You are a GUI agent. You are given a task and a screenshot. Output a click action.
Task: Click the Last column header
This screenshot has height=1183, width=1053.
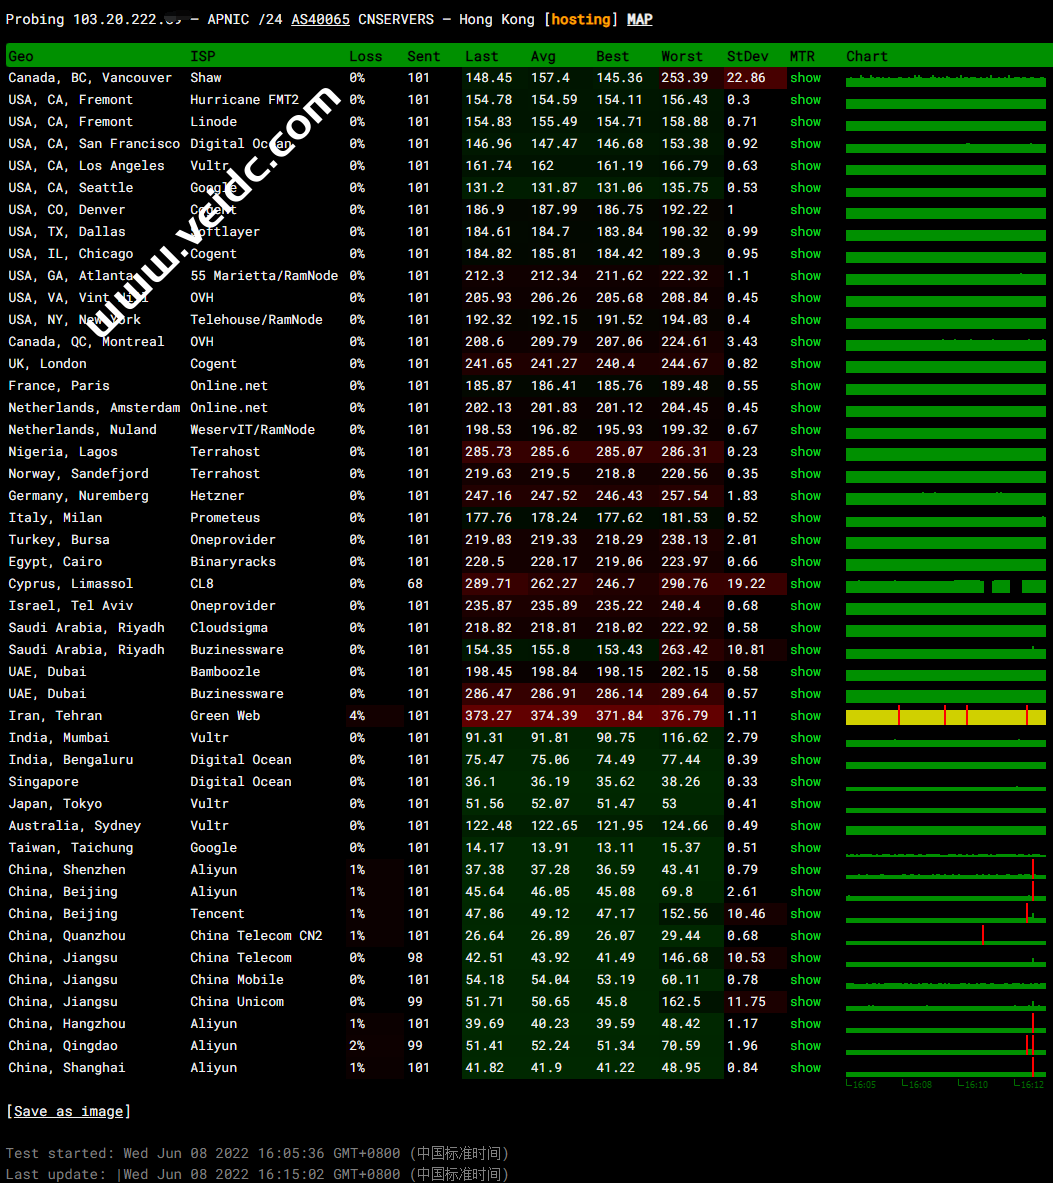coord(481,57)
